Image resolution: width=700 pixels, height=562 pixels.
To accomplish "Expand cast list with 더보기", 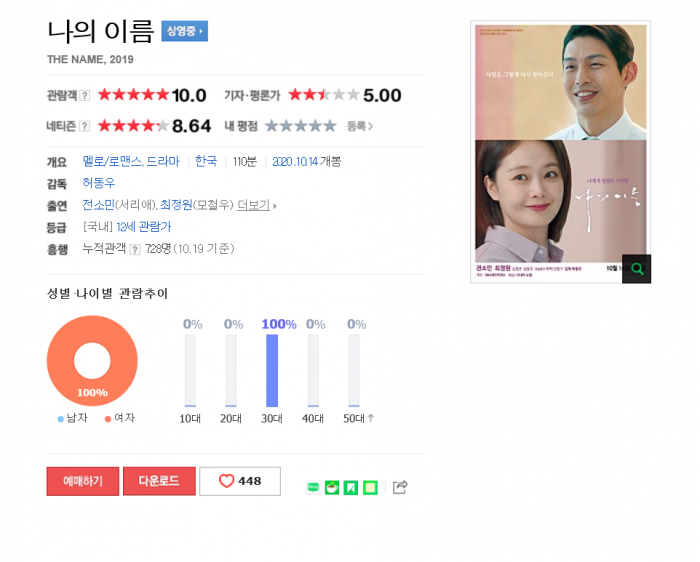I will [257, 205].
